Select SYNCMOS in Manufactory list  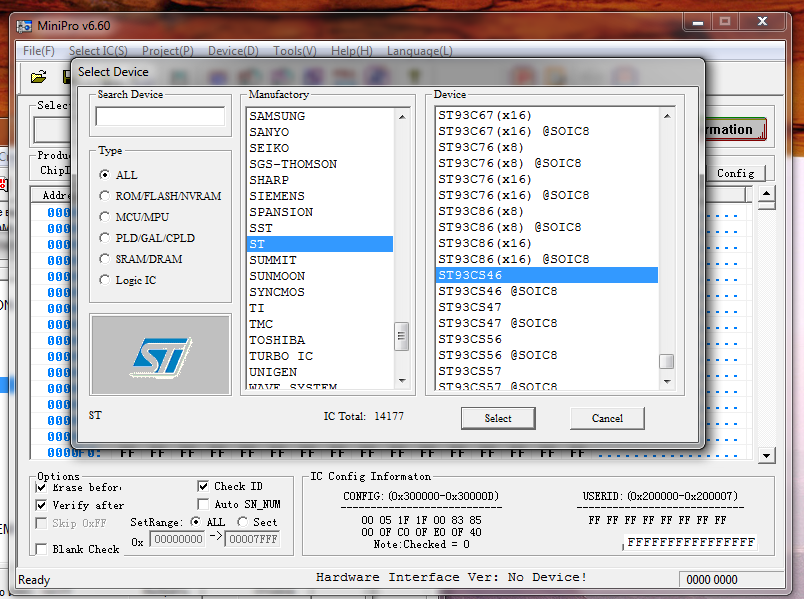point(320,292)
